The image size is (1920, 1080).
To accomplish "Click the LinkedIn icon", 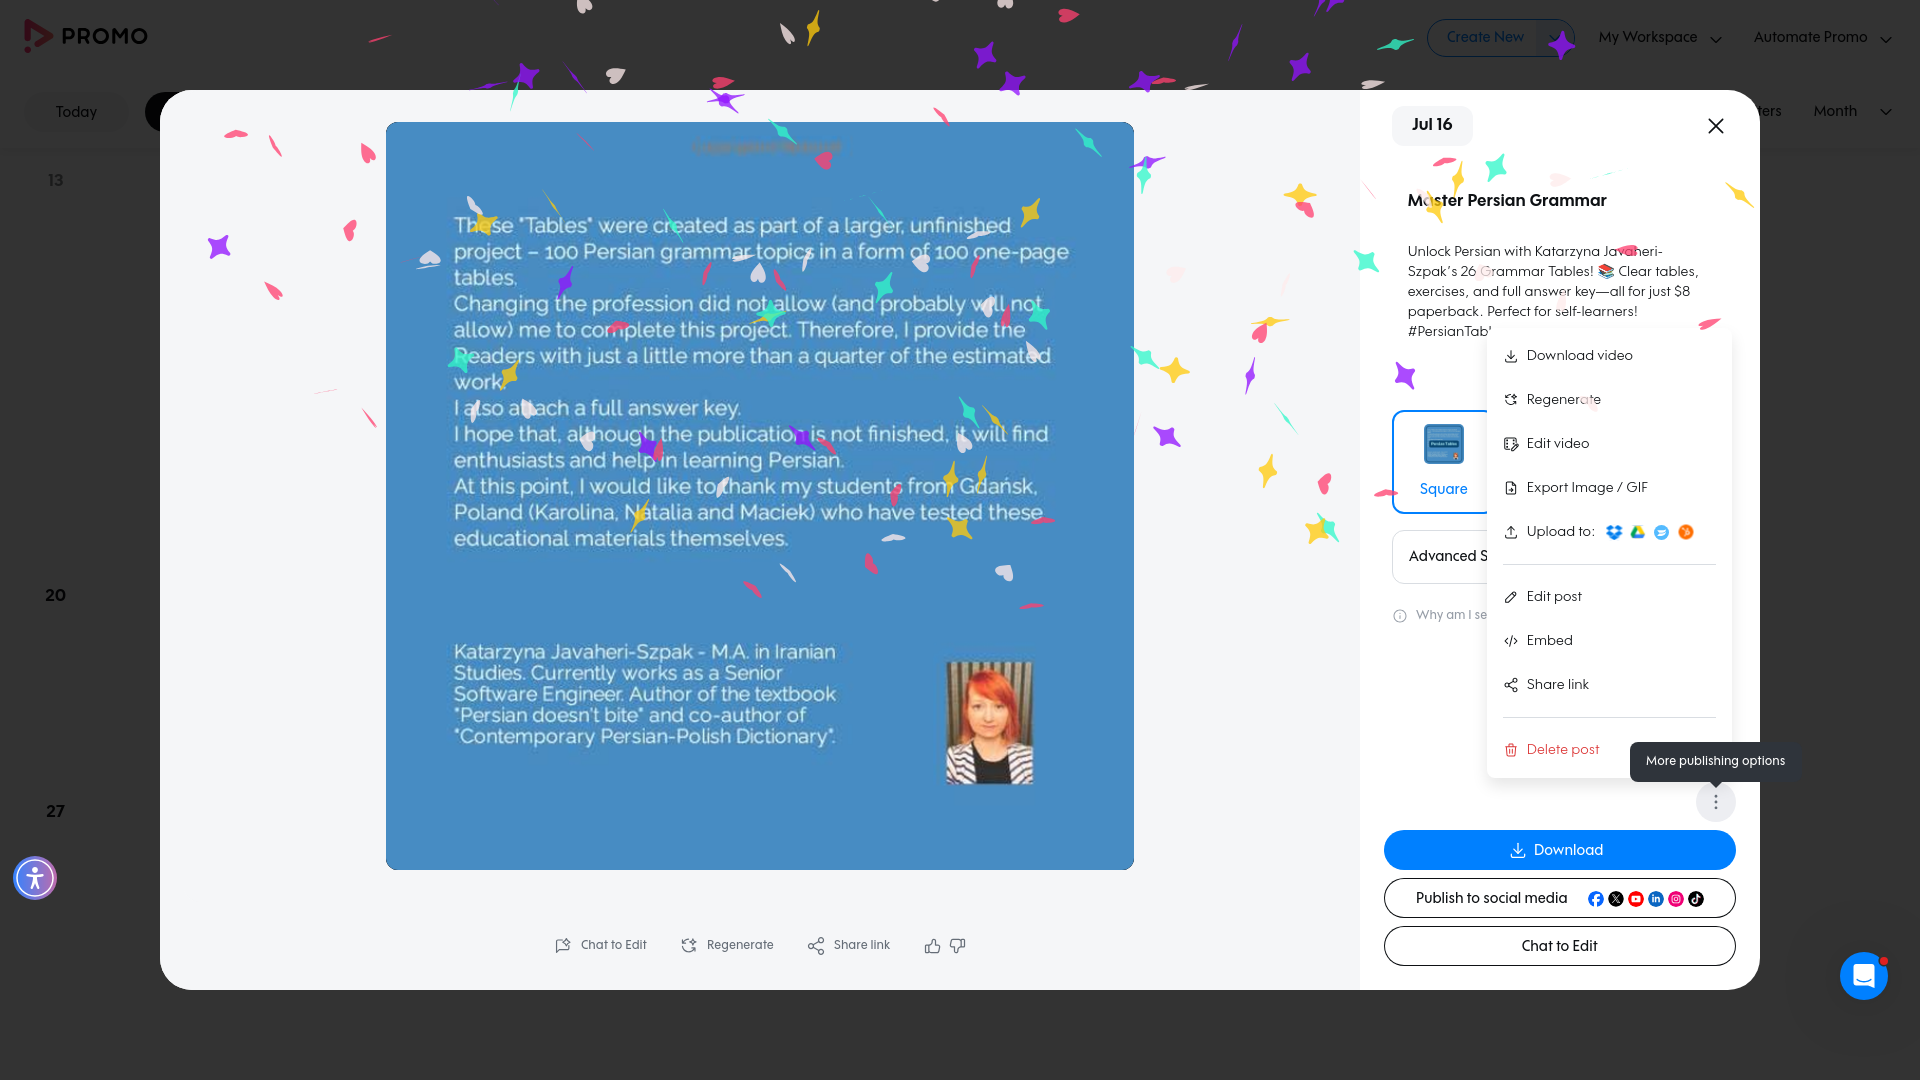I will click(x=1656, y=899).
